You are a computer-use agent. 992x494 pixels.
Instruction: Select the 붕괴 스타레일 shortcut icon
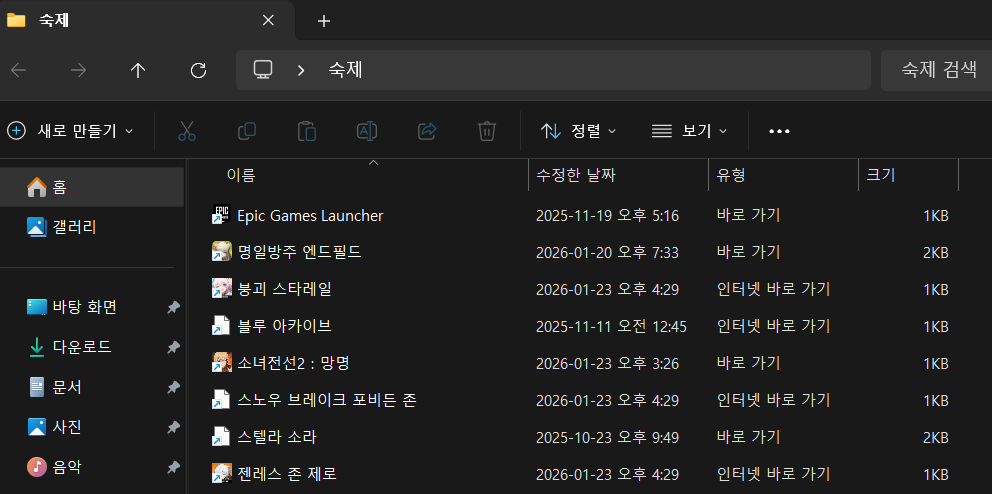(x=220, y=289)
